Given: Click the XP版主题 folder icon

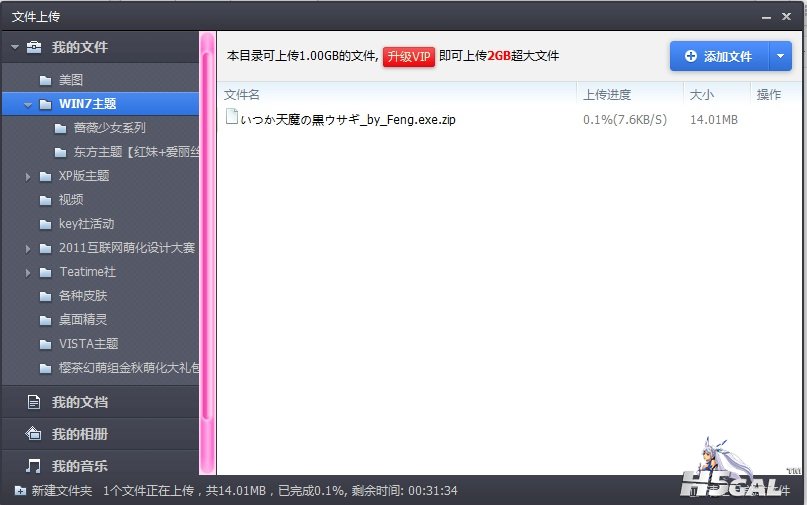Looking at the screenshot, I should (x=45, y=177).
